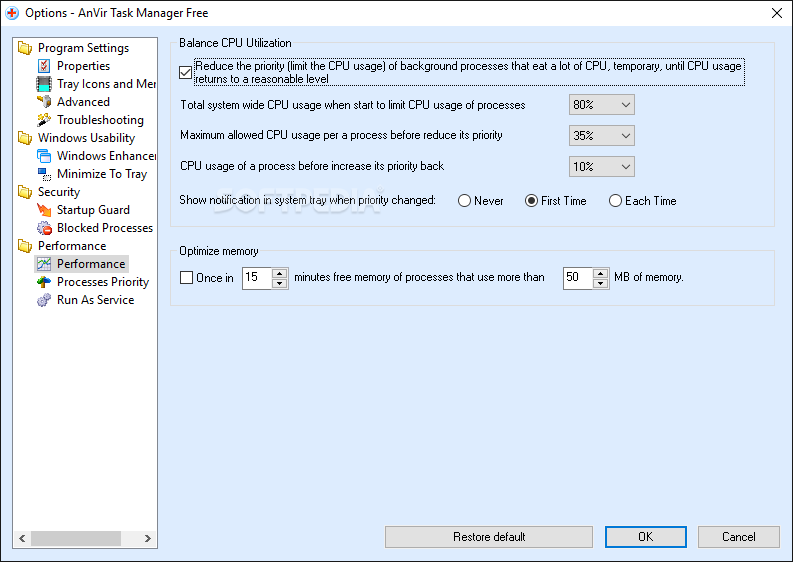This screenshot has height=562, width=793.
Task: Select the highlighted Performance page item
Action: click(x=91, y=264)
